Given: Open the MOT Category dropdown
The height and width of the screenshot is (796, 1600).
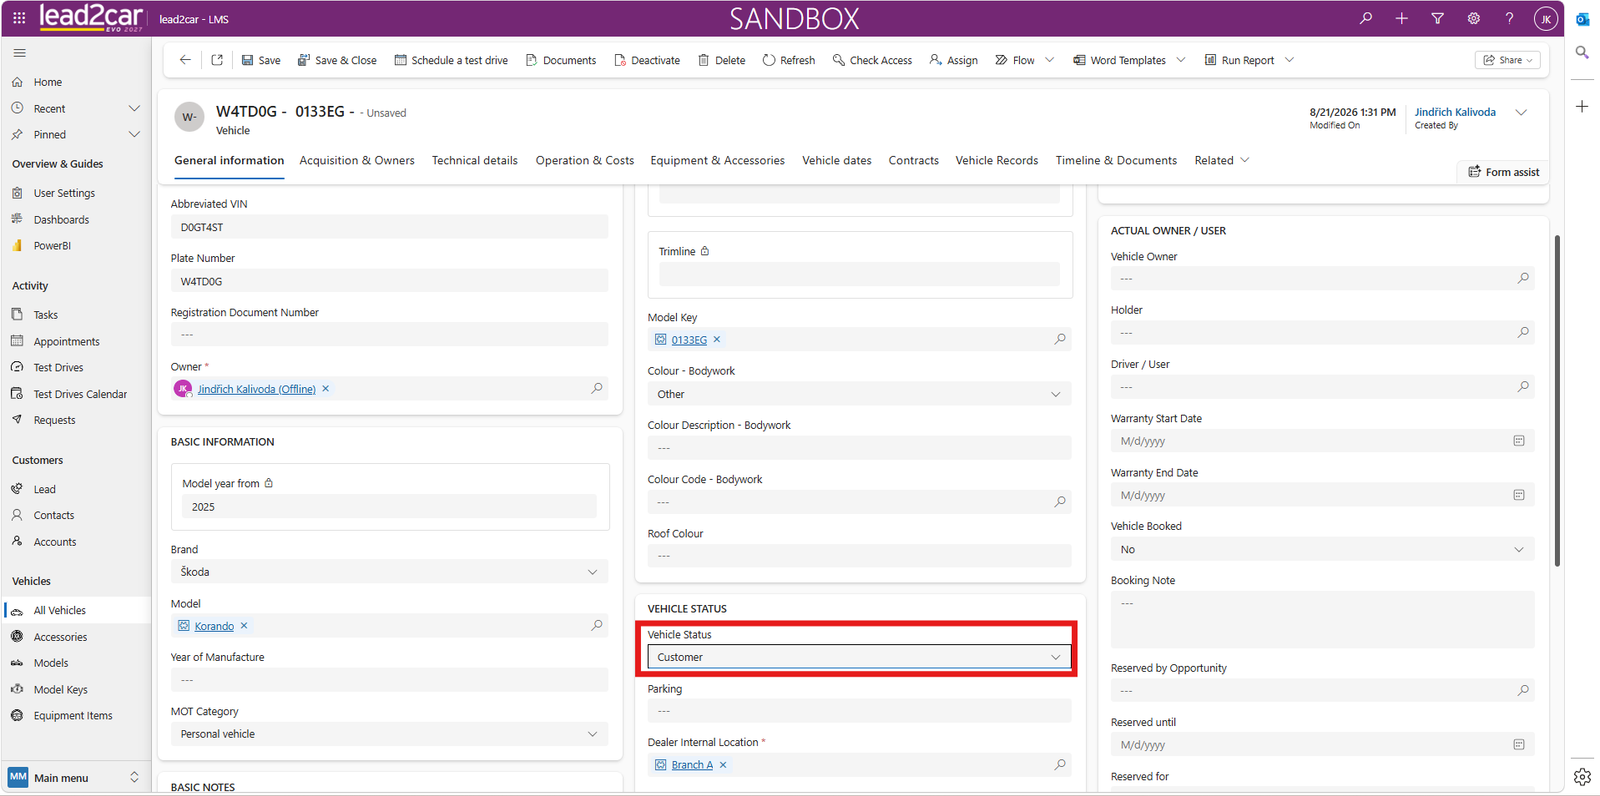Looking at the screenshot, I should (389, 734).
